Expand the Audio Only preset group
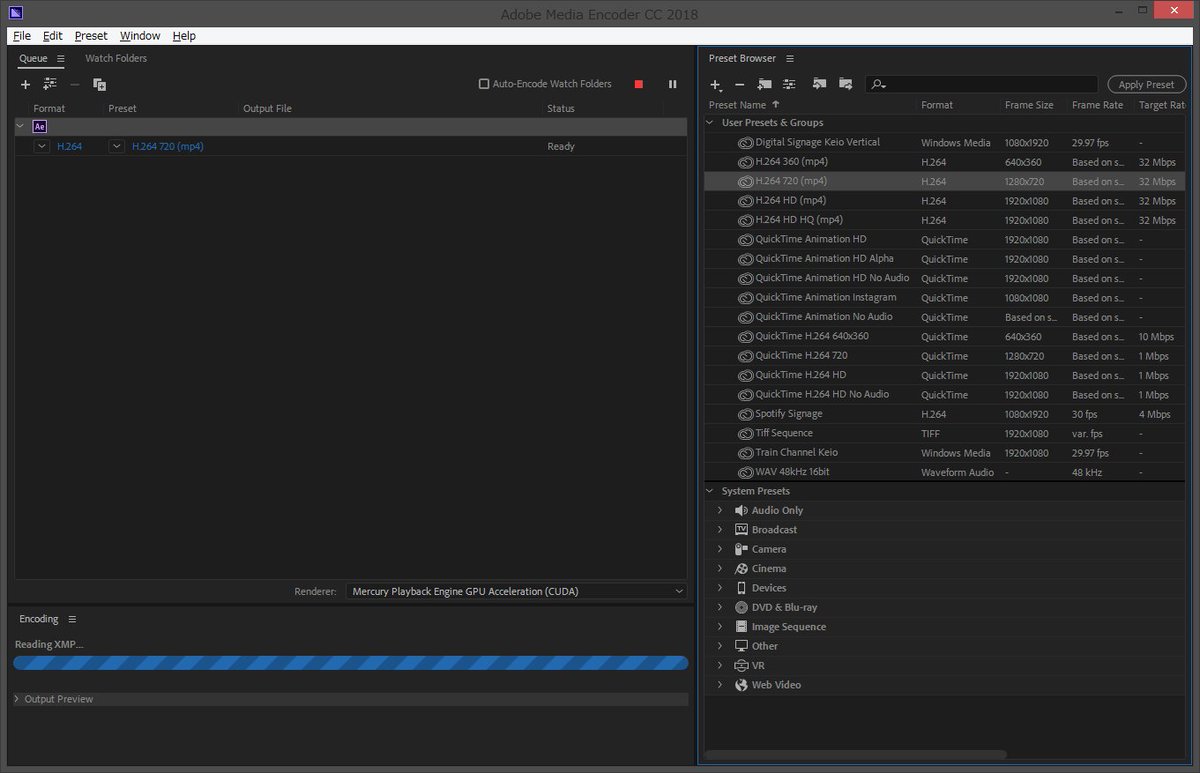Screen dimensions: 1200x773 [720, 511]
